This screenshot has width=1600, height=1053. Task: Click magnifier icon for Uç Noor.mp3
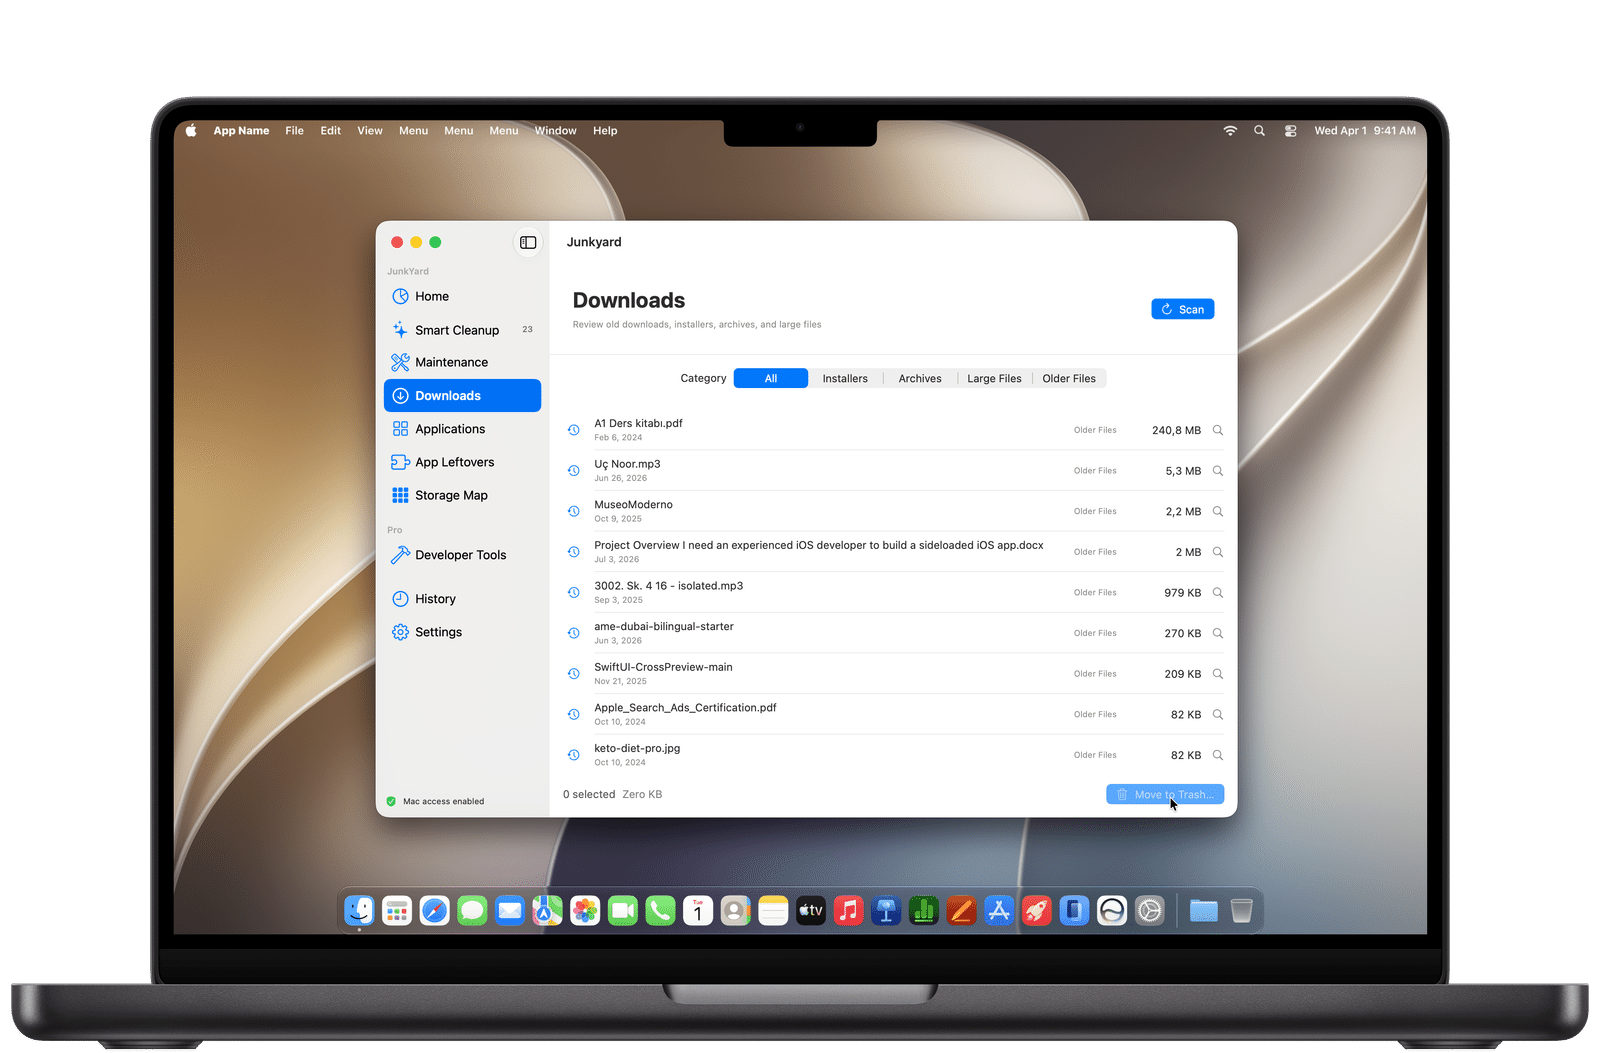click(1218, 470)
